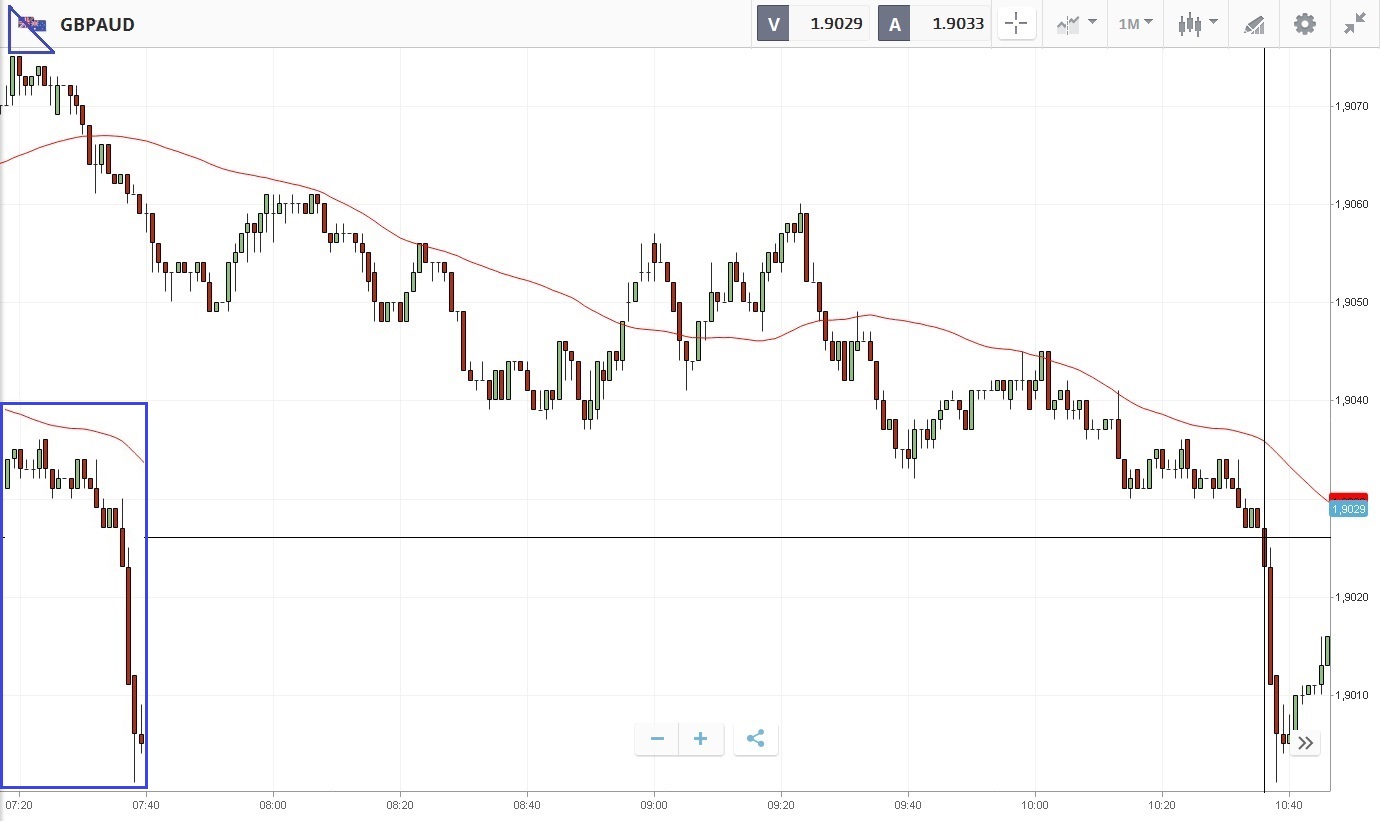Click the 1,9029 current price label
1380x821 pixels.
tap(1348, 509)
